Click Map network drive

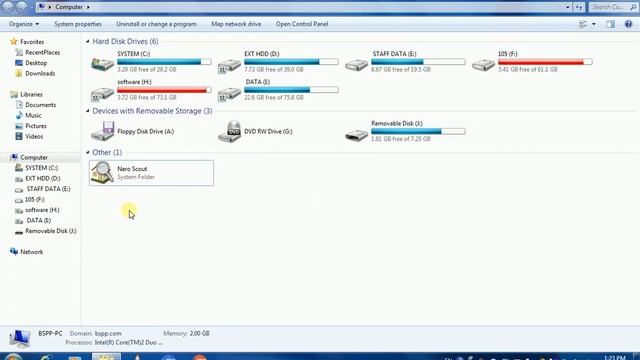click(236, 24)
